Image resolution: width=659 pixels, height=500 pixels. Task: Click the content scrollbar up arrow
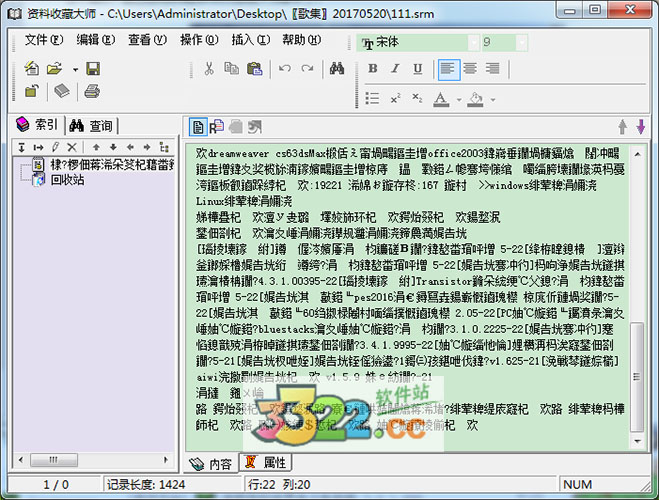click(638, 154)
